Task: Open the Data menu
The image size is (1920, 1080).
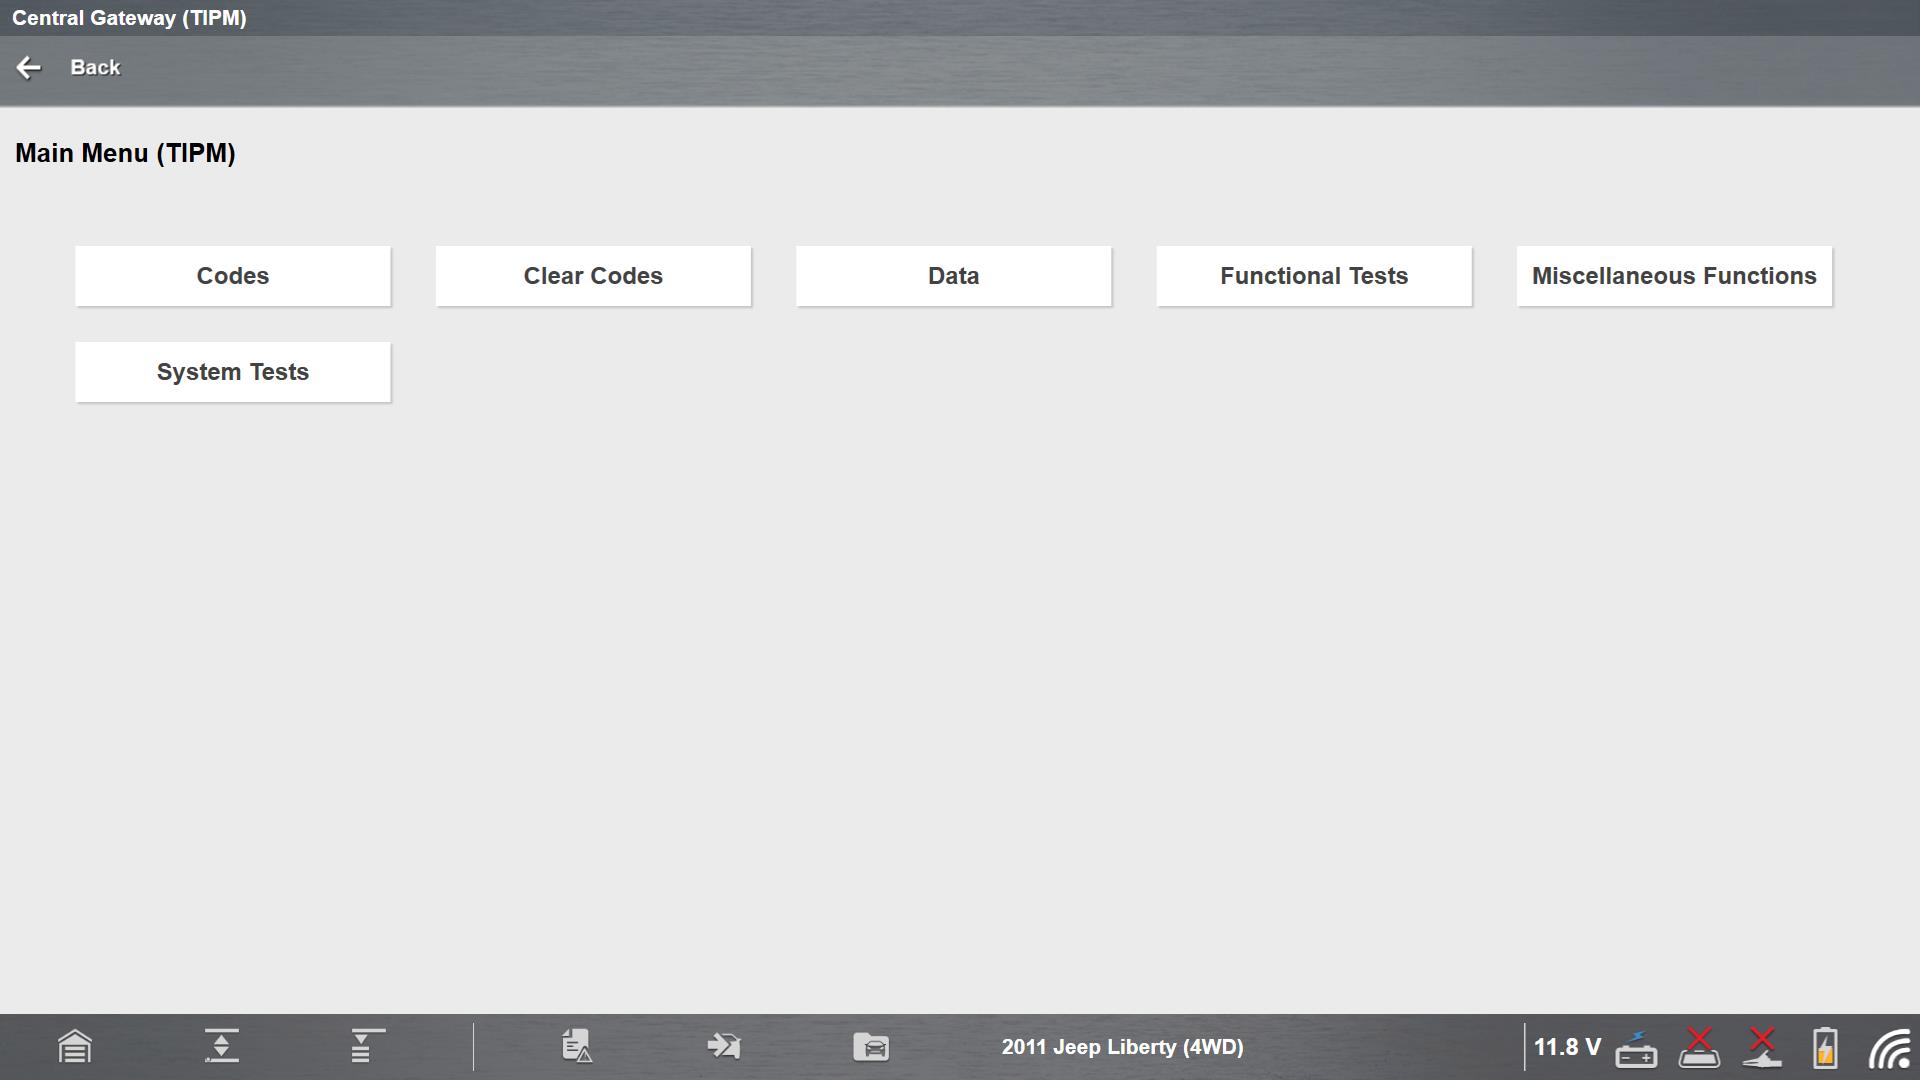Action: pyautogui.click(x=953, y=276)
